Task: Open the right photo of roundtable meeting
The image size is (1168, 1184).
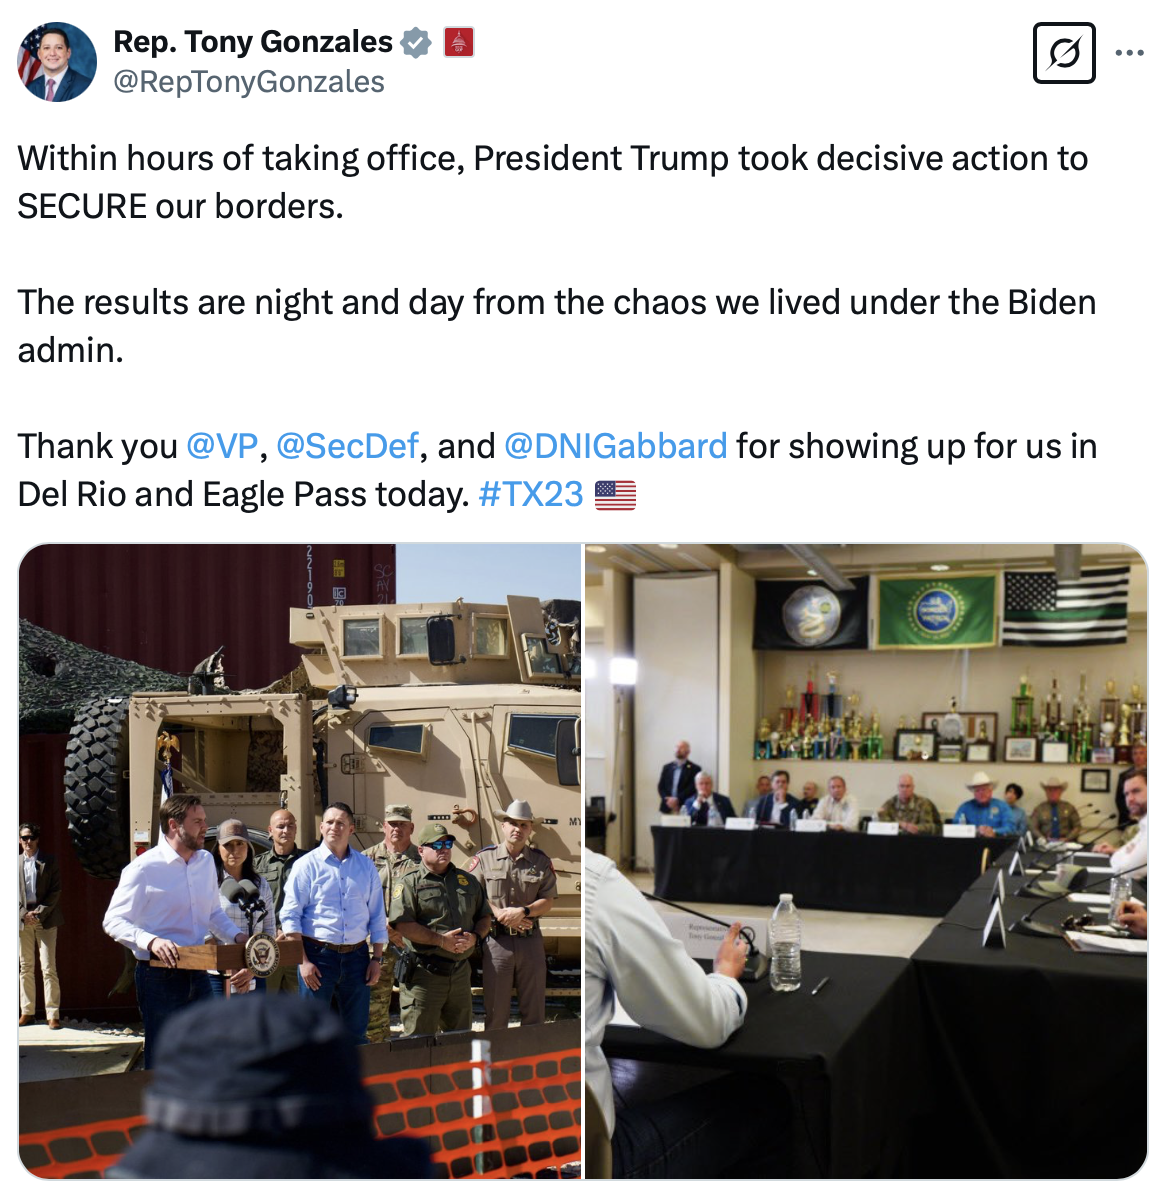Action: pyautogui.click(x=866, y=861)
